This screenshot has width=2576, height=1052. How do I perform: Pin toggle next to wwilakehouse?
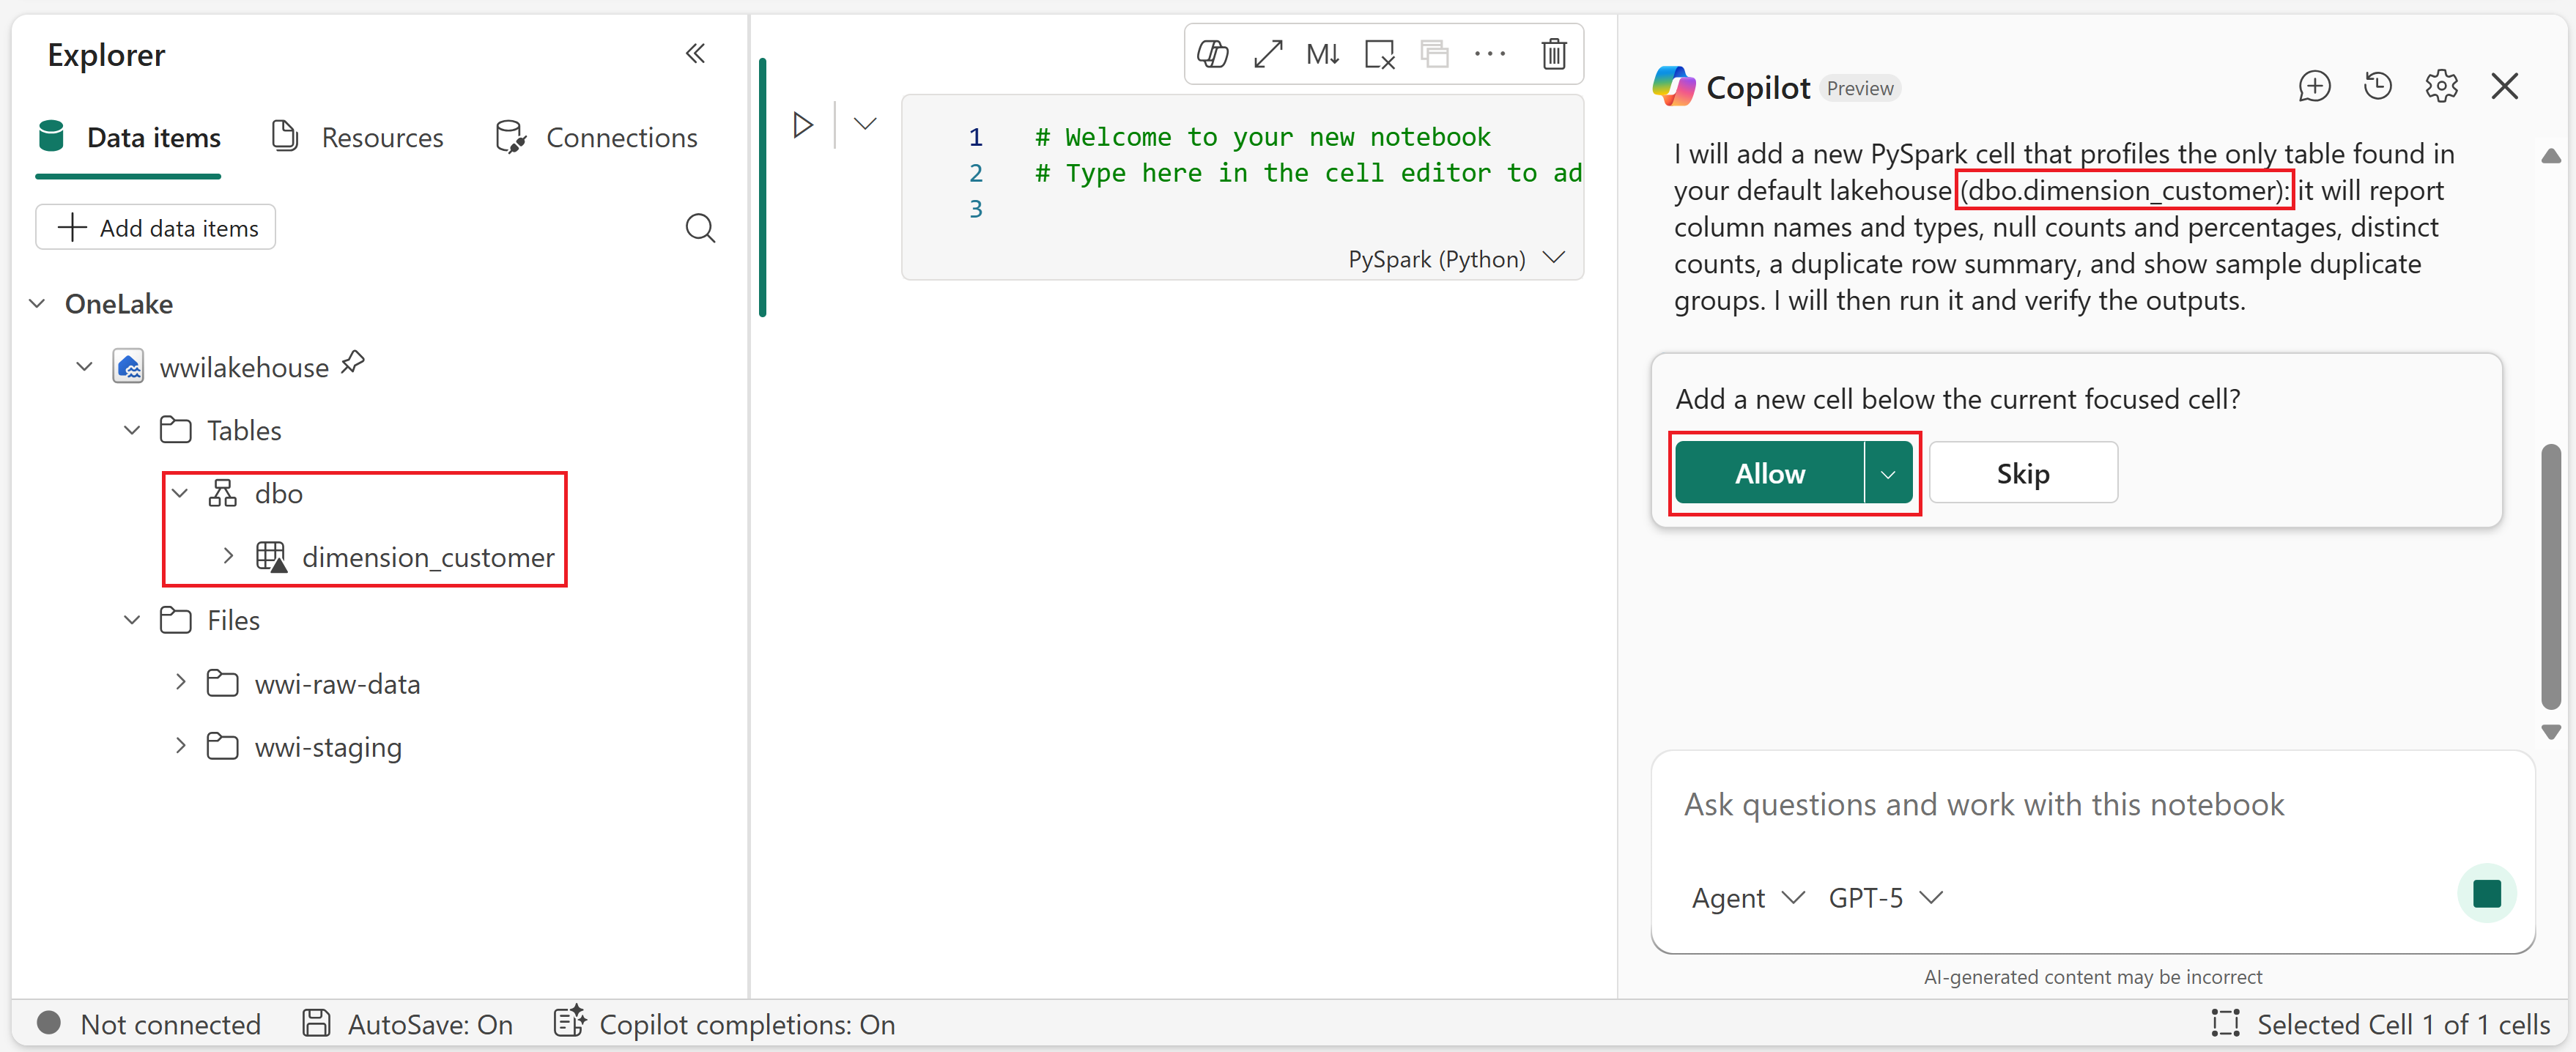[353, 363]
